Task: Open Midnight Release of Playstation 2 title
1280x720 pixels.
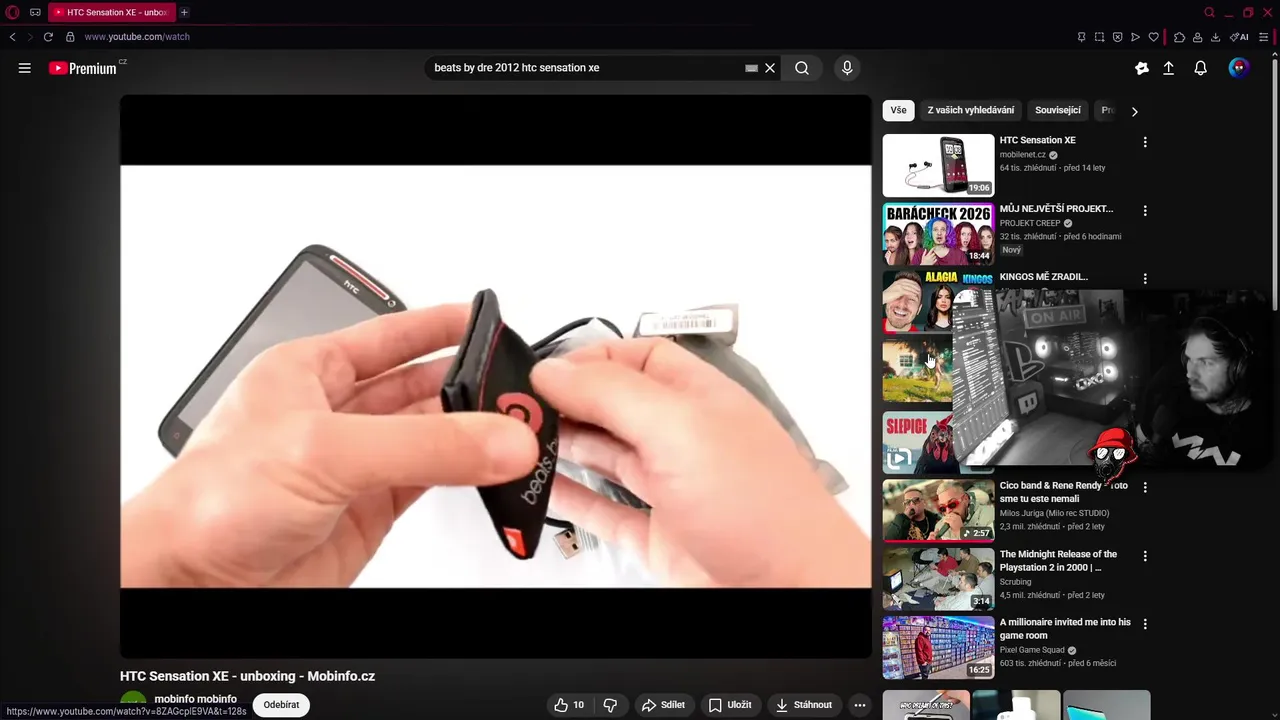Action: (x=1058, y=560)
